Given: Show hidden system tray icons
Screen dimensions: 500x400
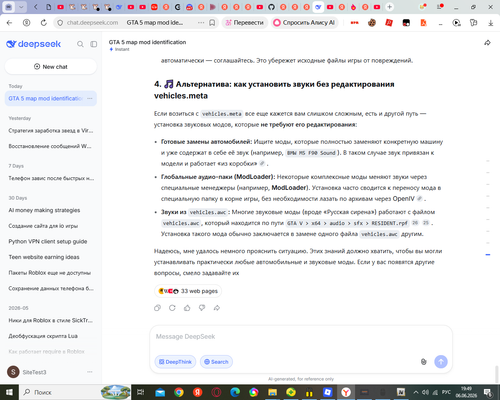Looking at the screenshot, I should pos(416,392).
